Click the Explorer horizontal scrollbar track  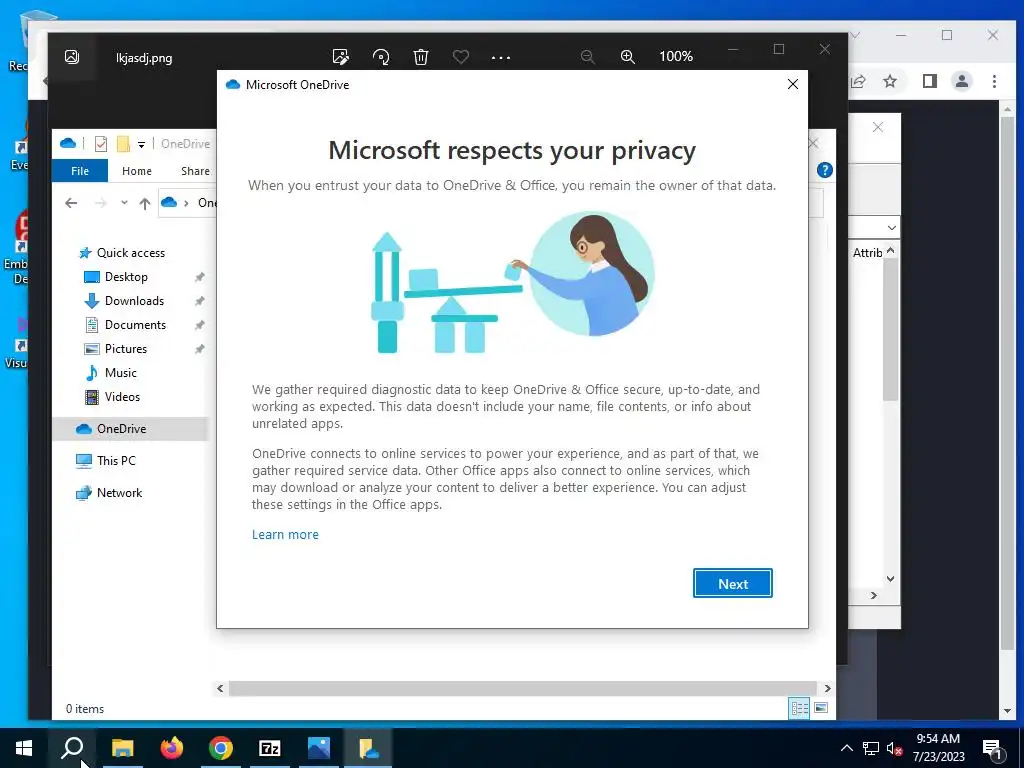pos(522,688)
